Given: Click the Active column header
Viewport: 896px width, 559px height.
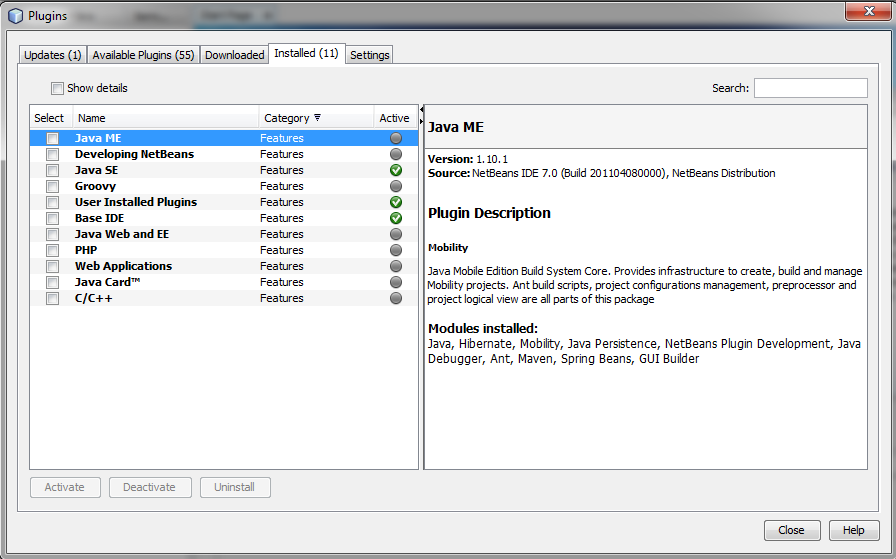Looking at the screenshot, I should click(395, 118).
